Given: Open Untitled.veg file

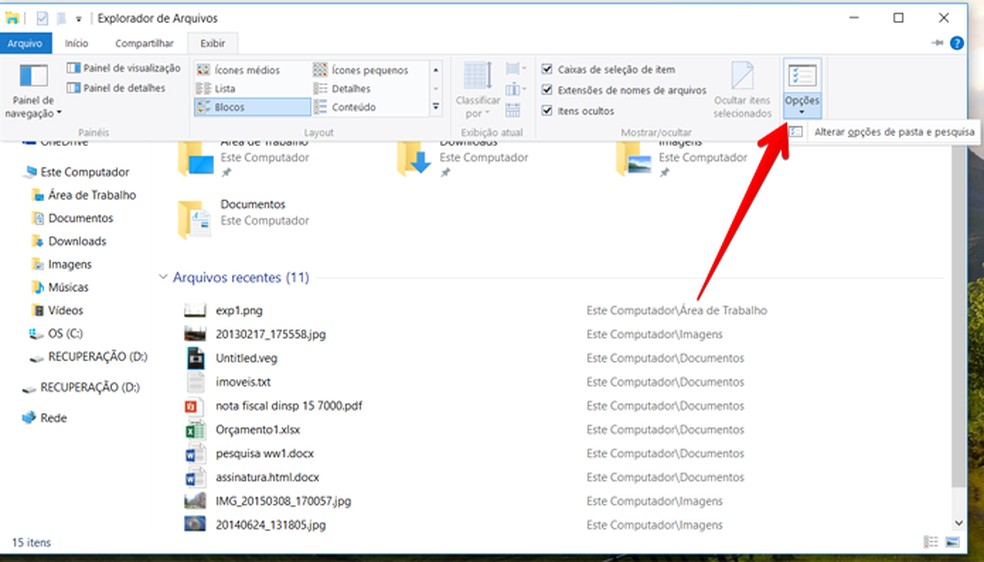Looking at the screenshot, I should 246,358.
